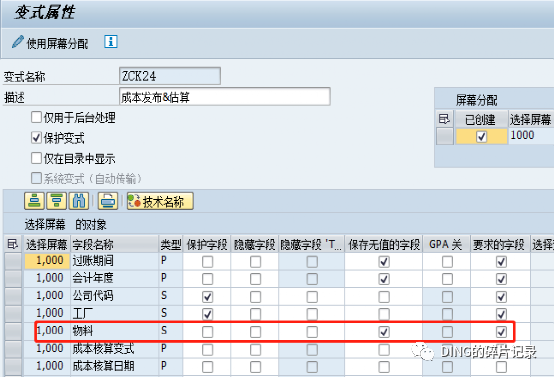This screenshot has height=377, width=554.
Task: Toggle the 已创建 checkbox for screen 1000
Action: [482, 136]
